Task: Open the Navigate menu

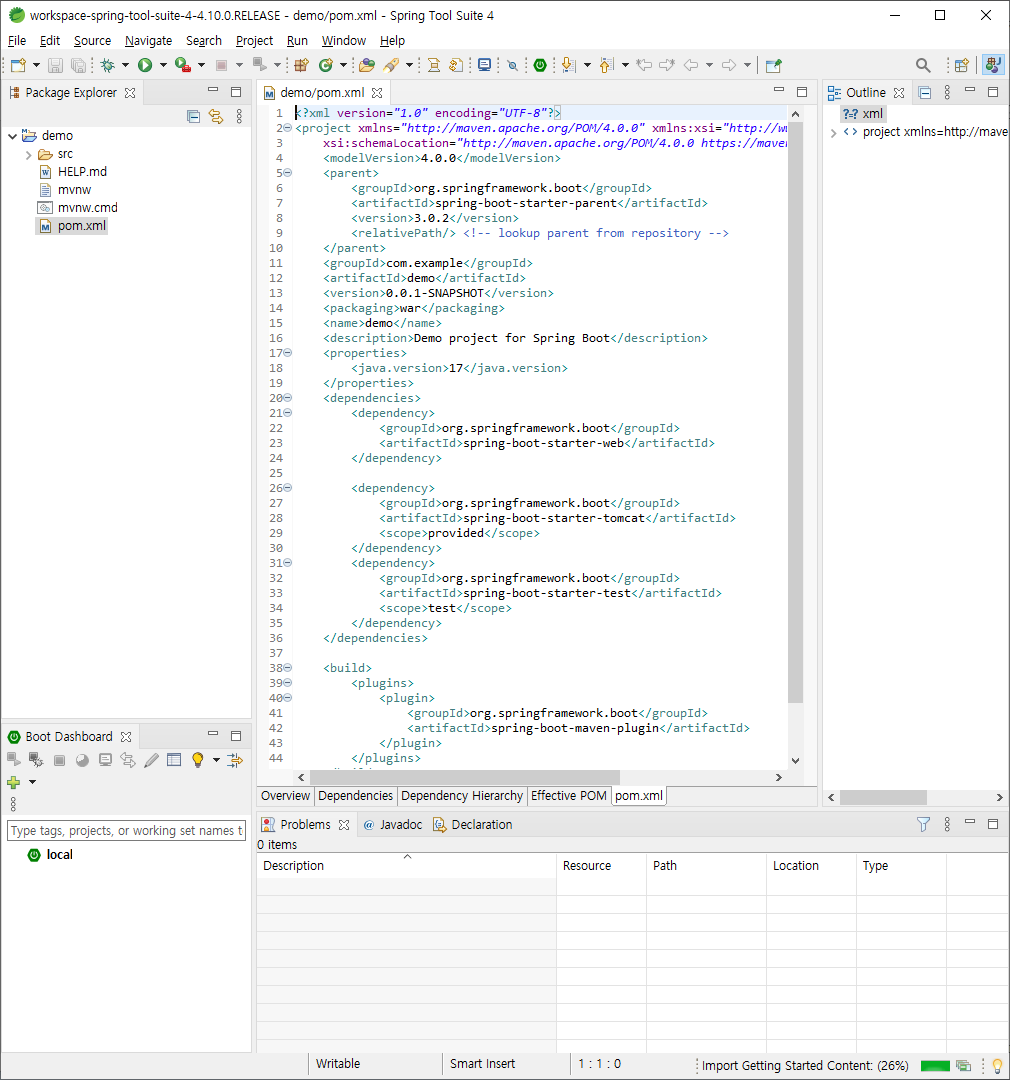Action: 148,41
